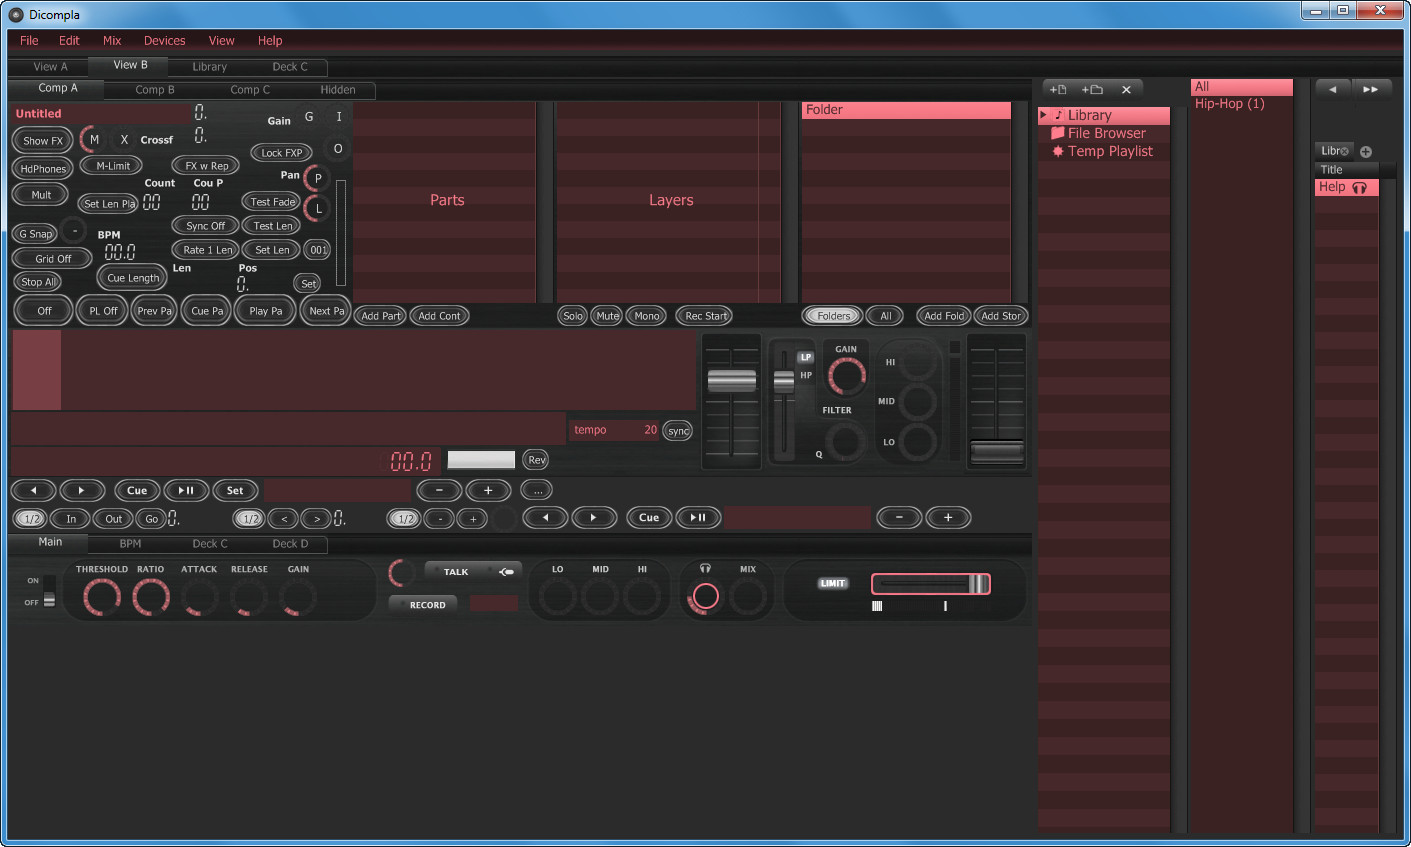Click the star icon beside Temp Playlist
Screen dimensions: 1411x847
tap(1058, 151)
